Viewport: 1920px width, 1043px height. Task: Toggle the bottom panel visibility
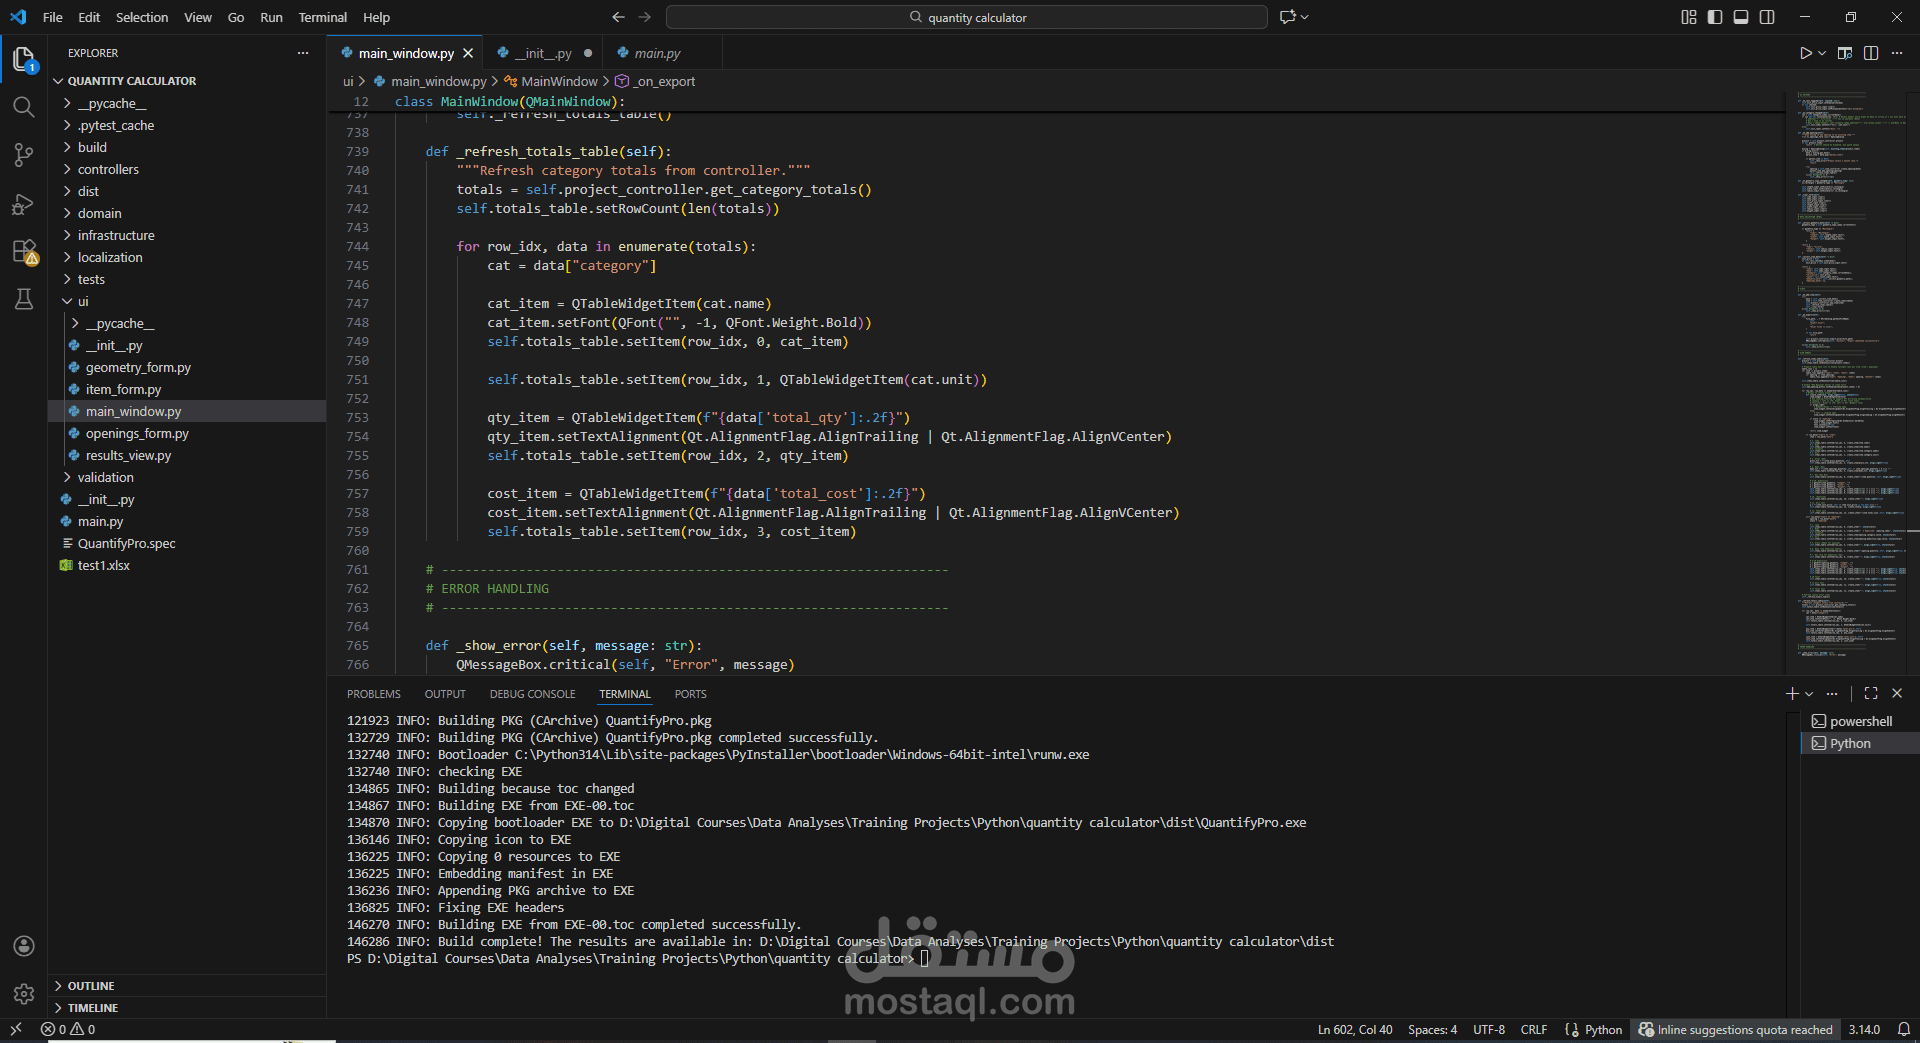point(1741,17)
